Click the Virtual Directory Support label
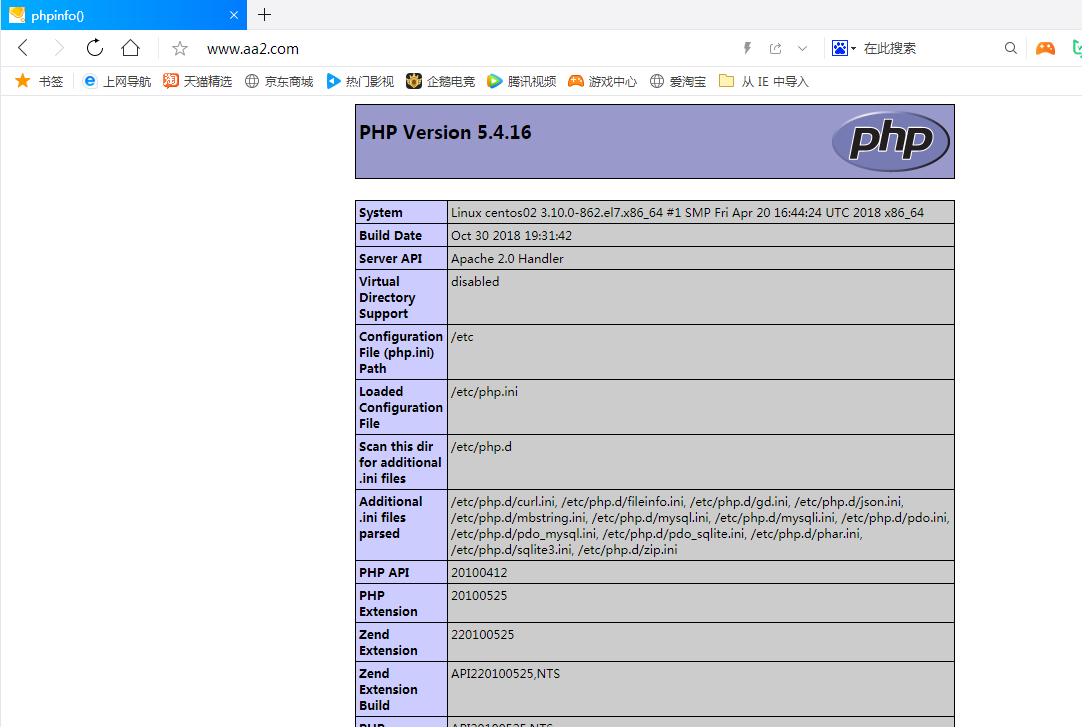Viewport: 1082px width, 727px height. 387,297
